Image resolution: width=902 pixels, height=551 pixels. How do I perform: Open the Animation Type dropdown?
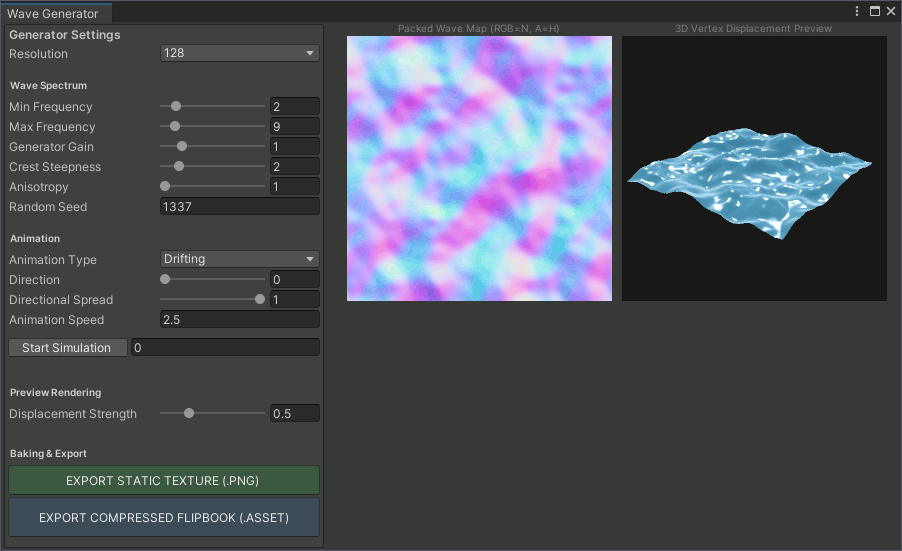coord(239,259)
